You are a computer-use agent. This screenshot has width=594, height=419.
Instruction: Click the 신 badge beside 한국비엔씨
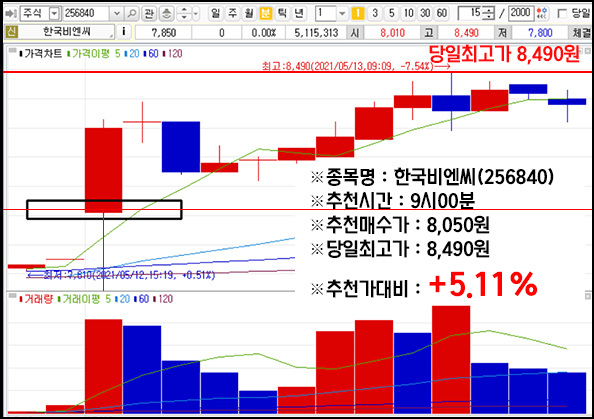coord(11,32)
